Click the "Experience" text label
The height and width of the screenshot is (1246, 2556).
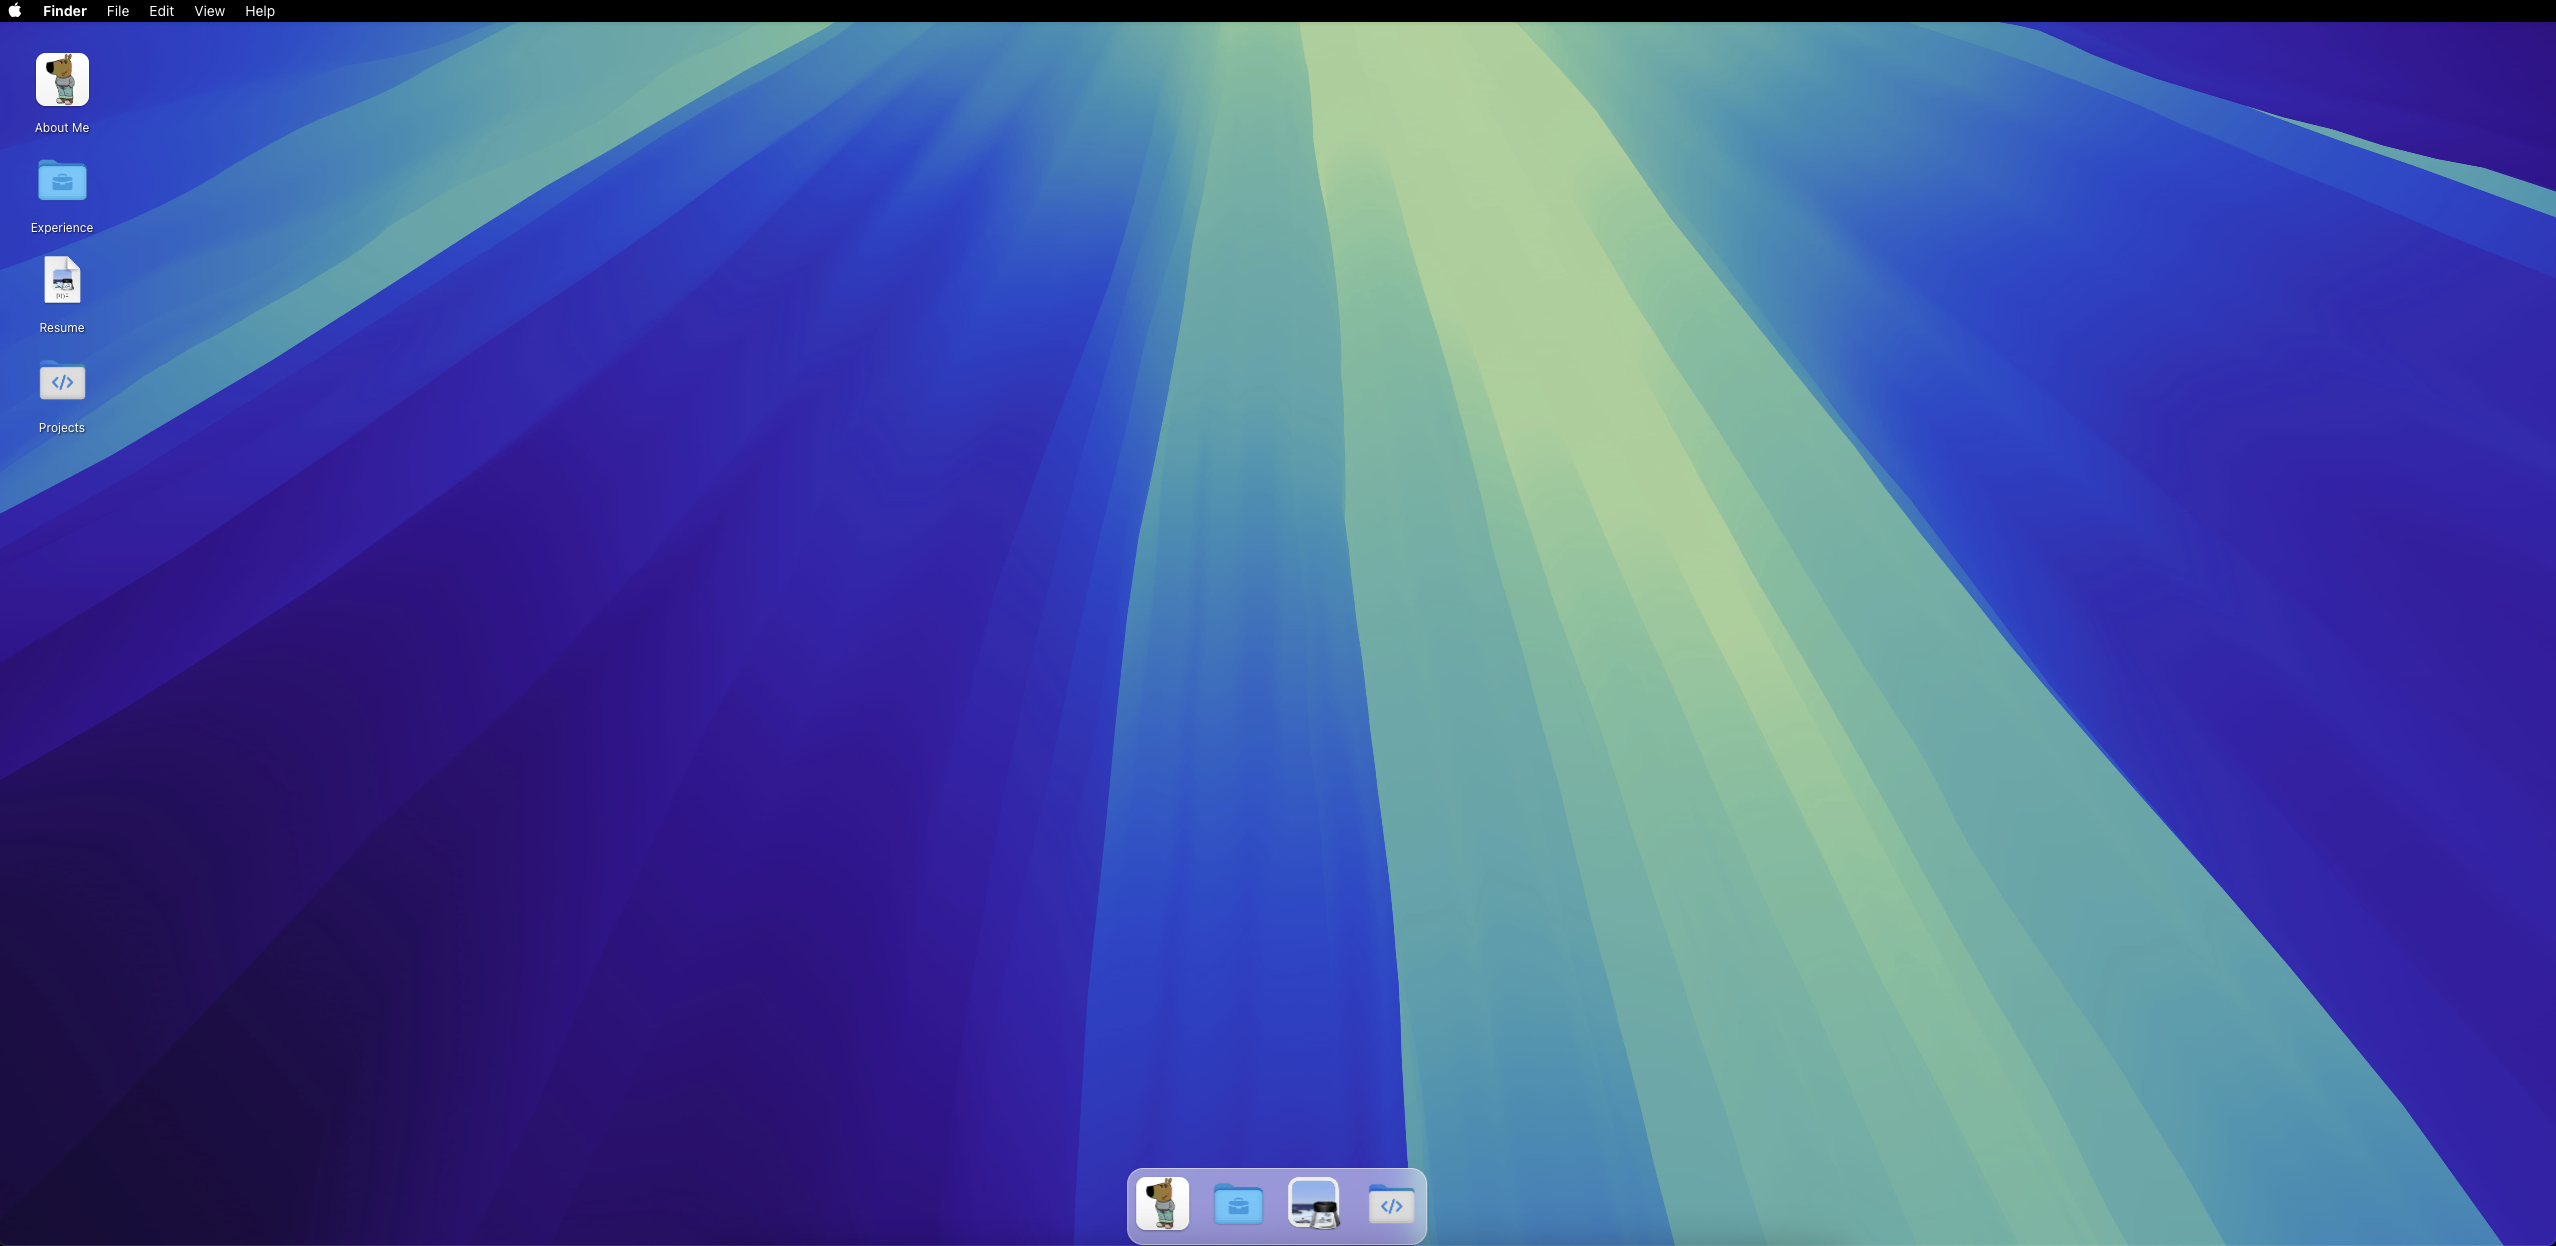(62, 228)
